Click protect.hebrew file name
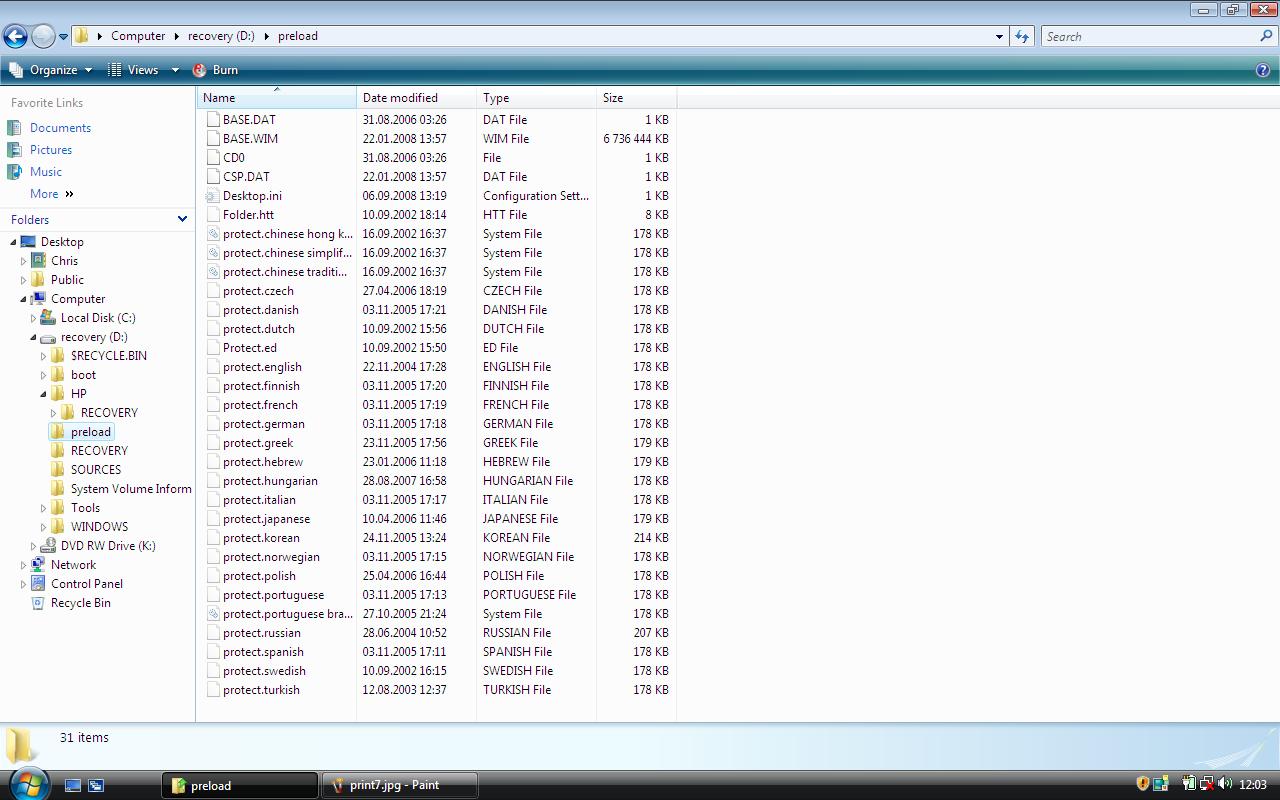The image size is (1280, 800). pyautogui.click(x=263, y=462)
